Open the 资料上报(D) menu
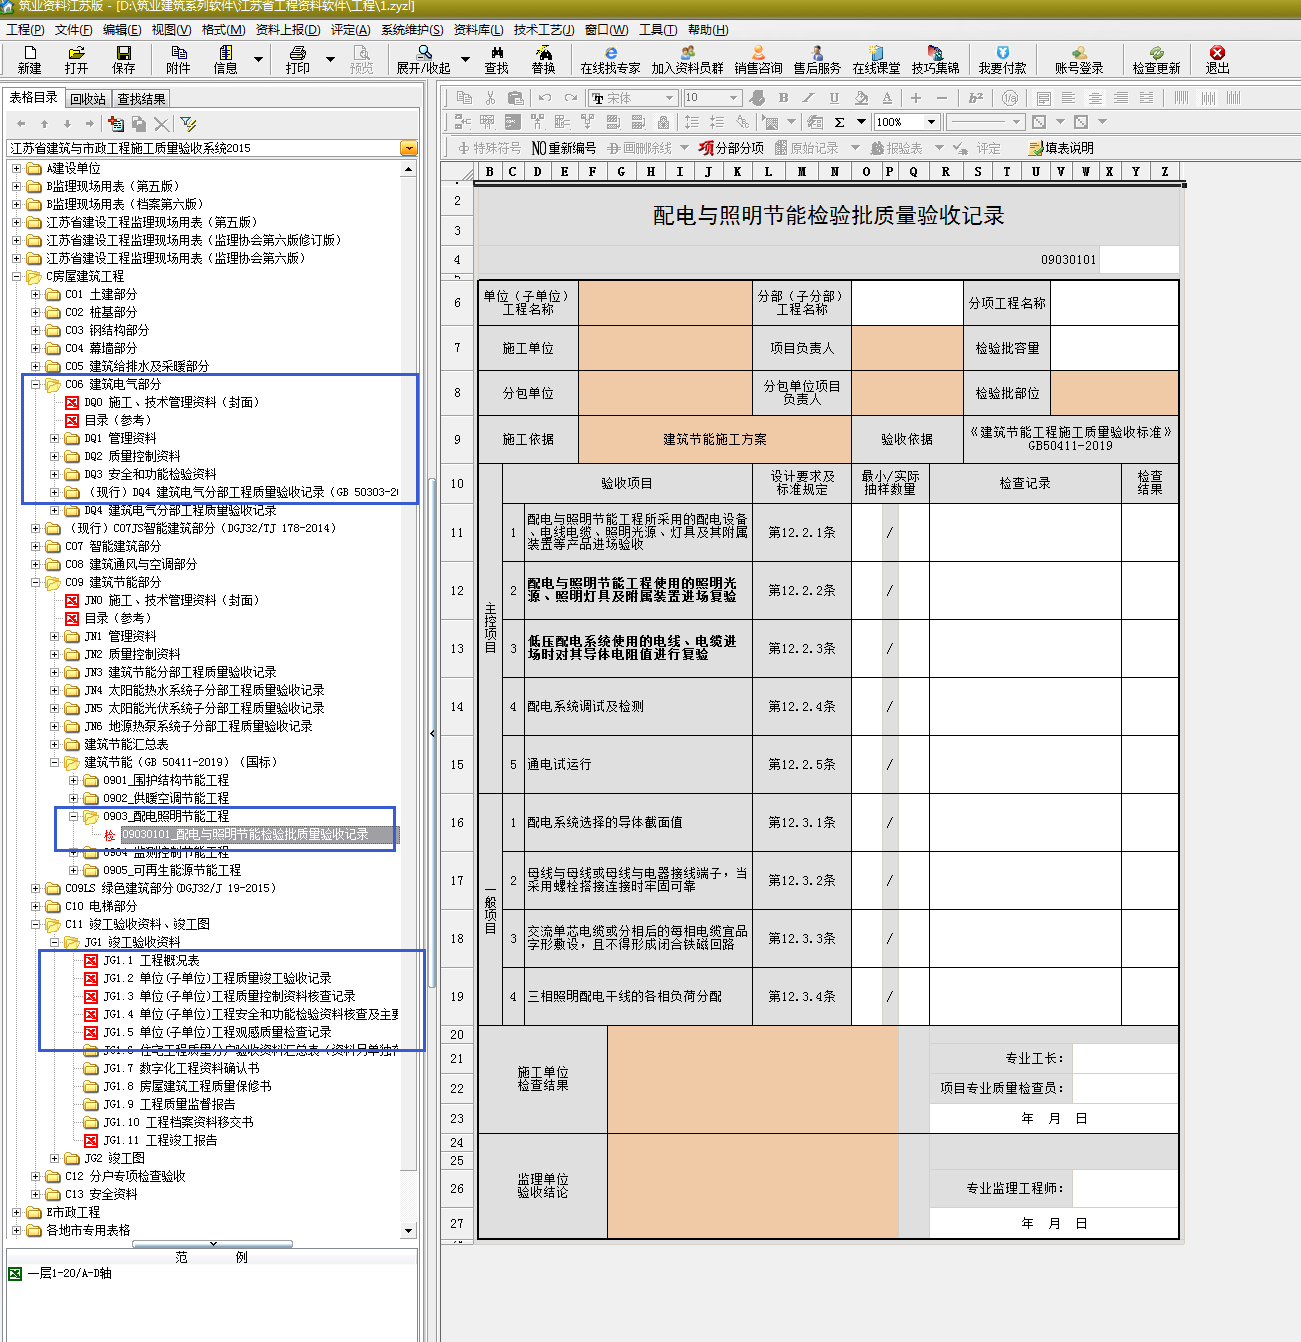 (288, 30)
